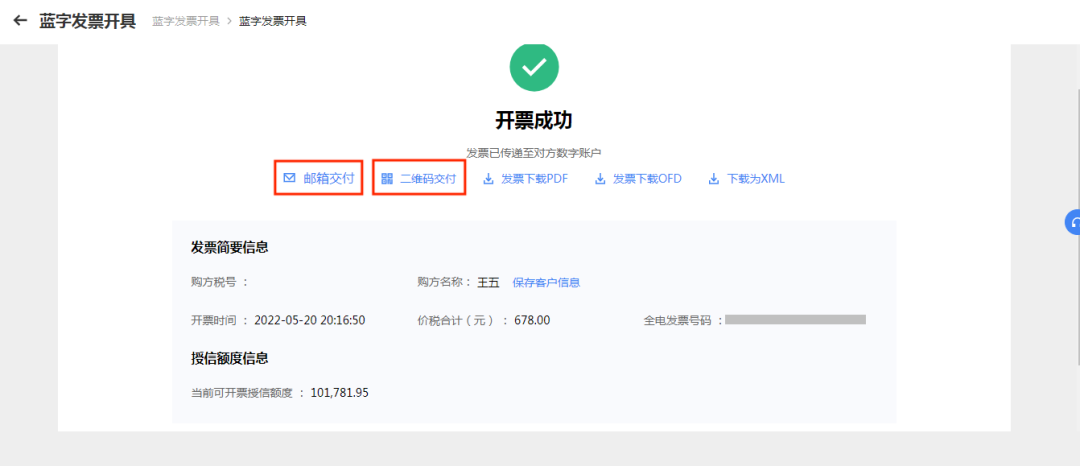The image size is (1080, 466).
Task: Click the 当前可开票授信额度 label
Action: 247,393
